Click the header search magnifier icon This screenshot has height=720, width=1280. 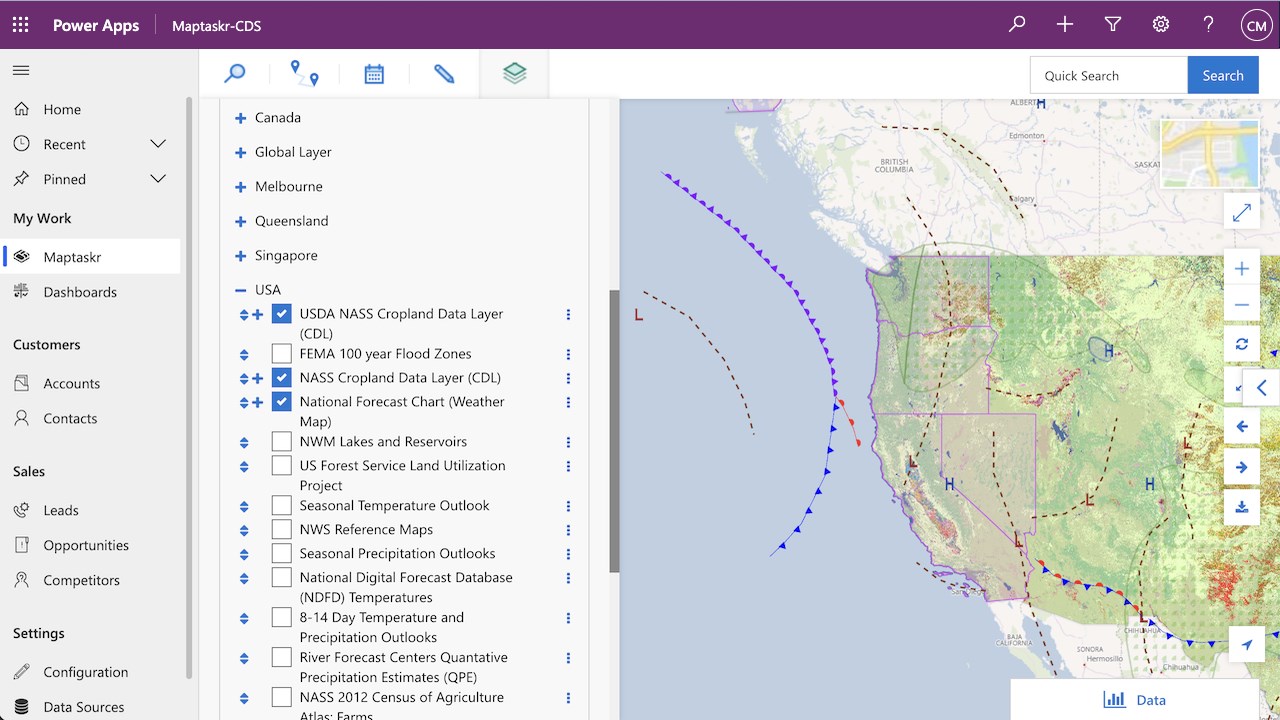pyautogui.click(x=1017, y=24)
